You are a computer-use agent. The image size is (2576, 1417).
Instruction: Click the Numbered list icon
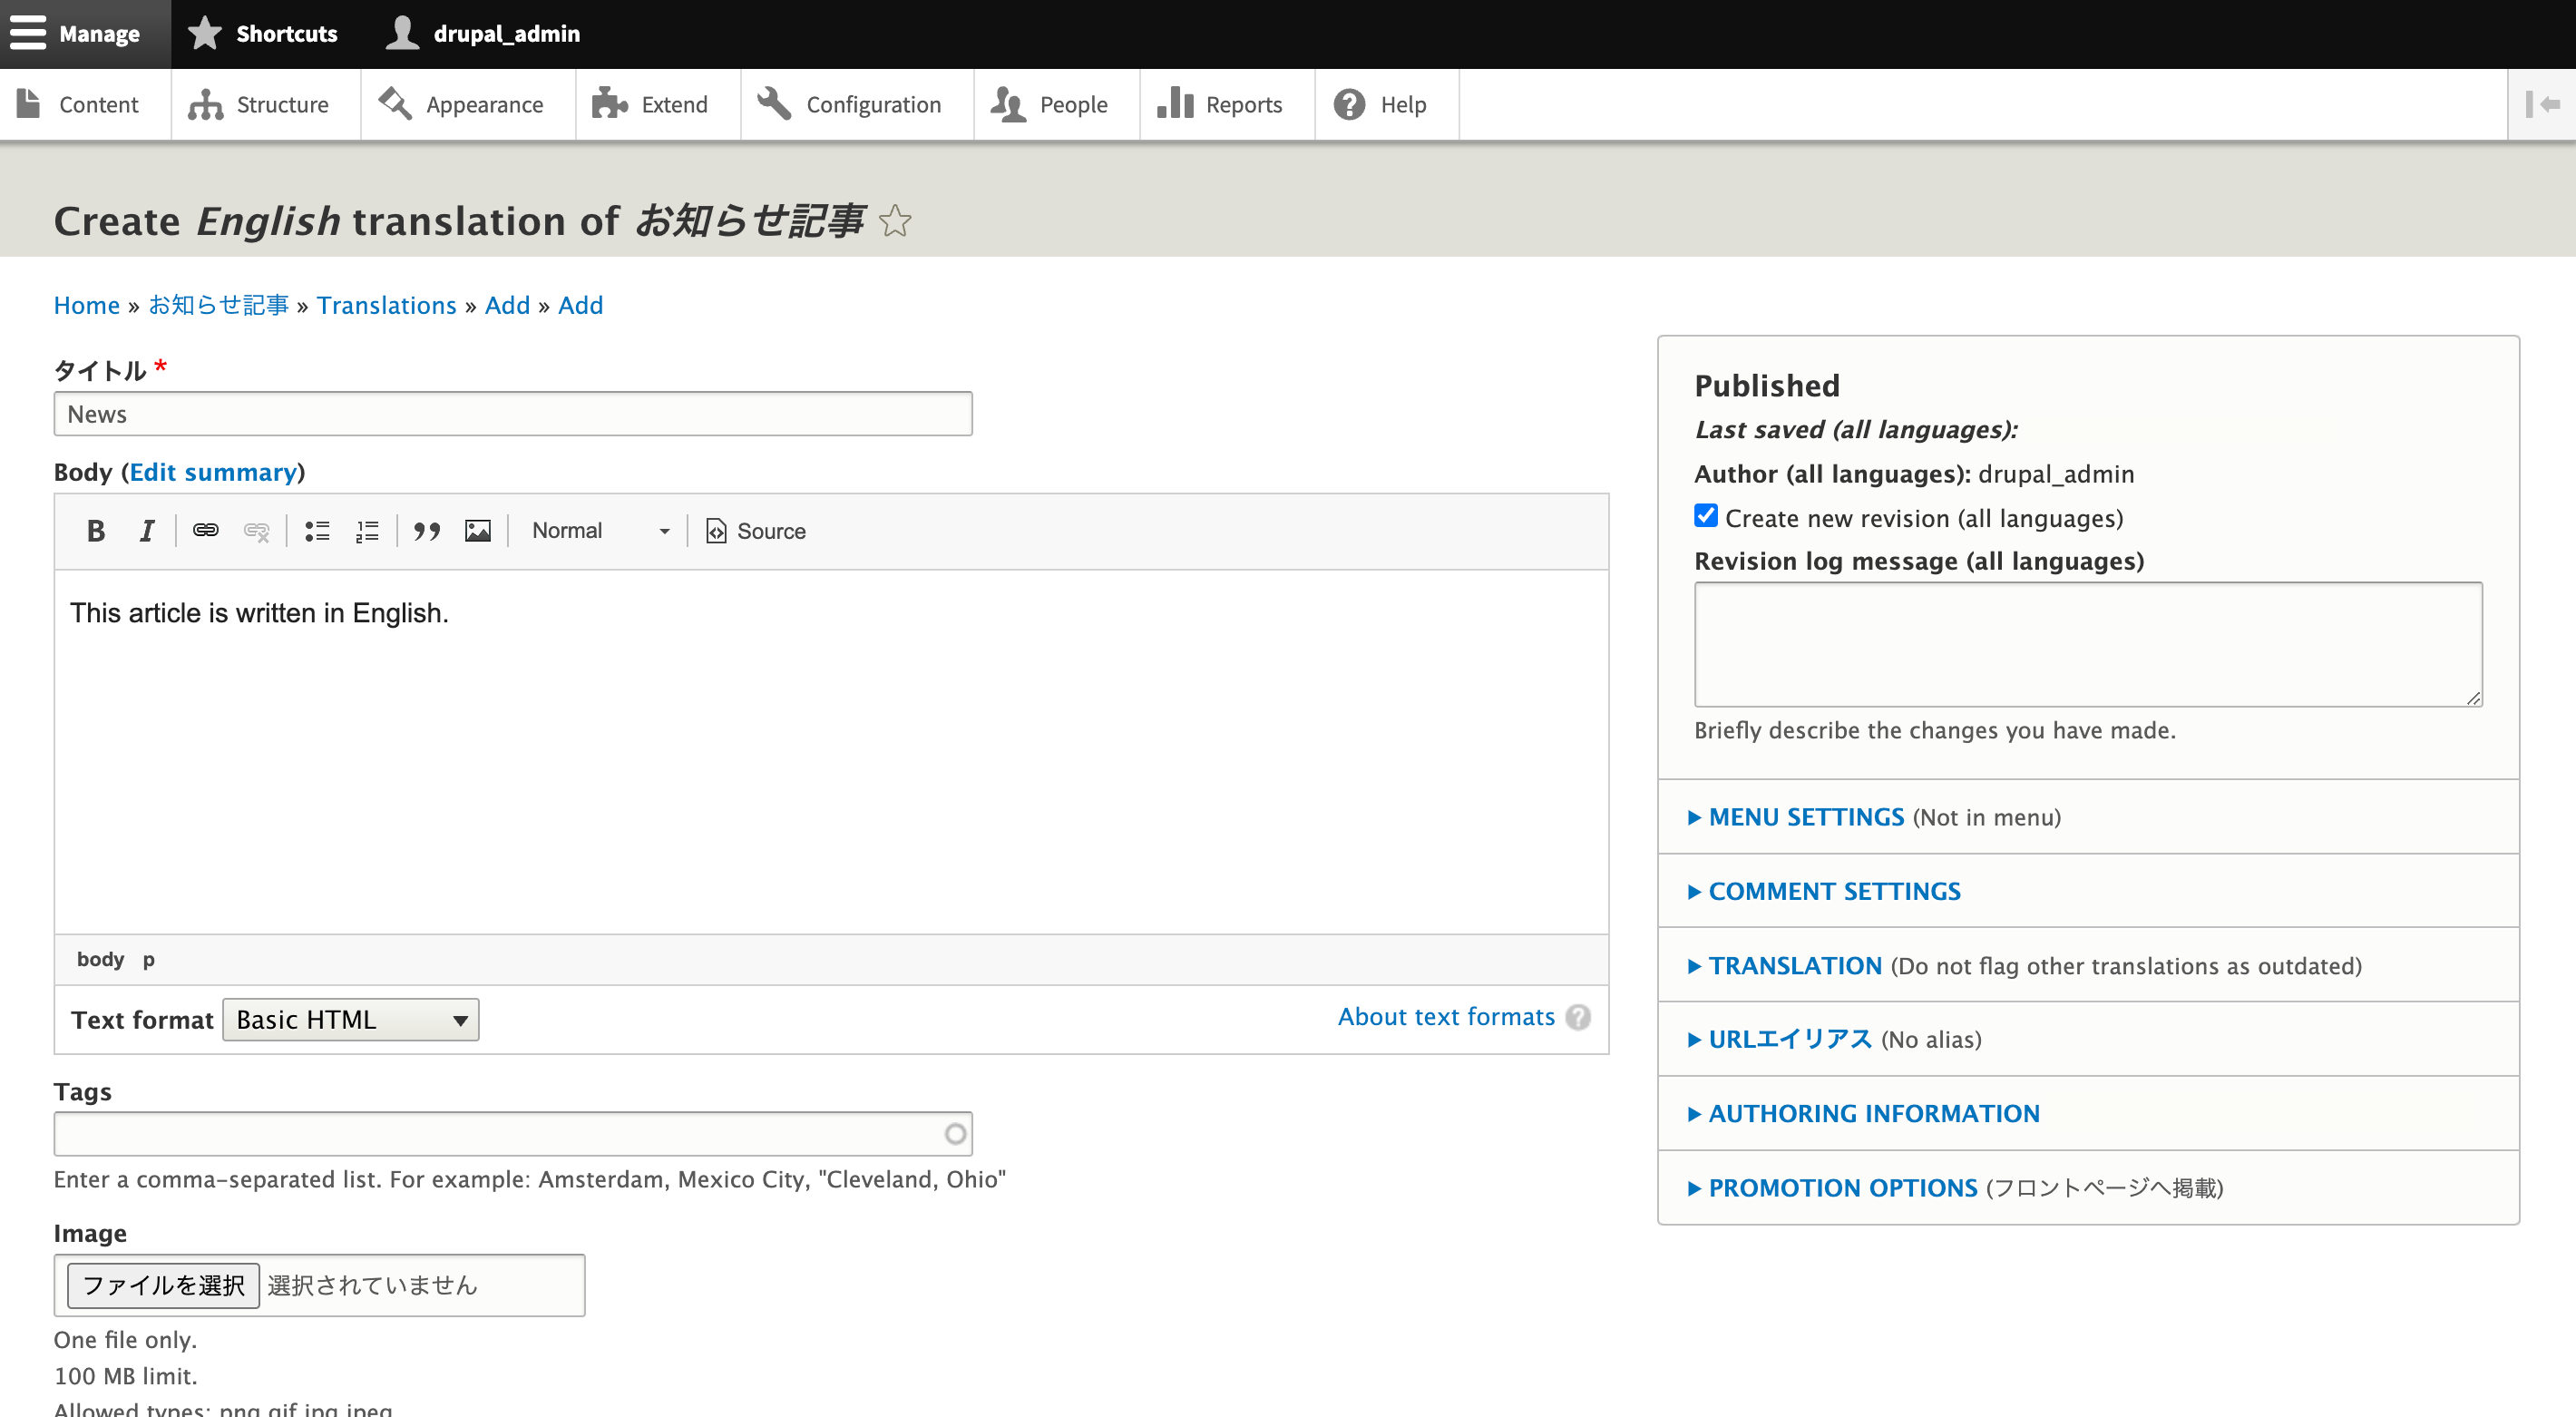[x=366, y=531]
